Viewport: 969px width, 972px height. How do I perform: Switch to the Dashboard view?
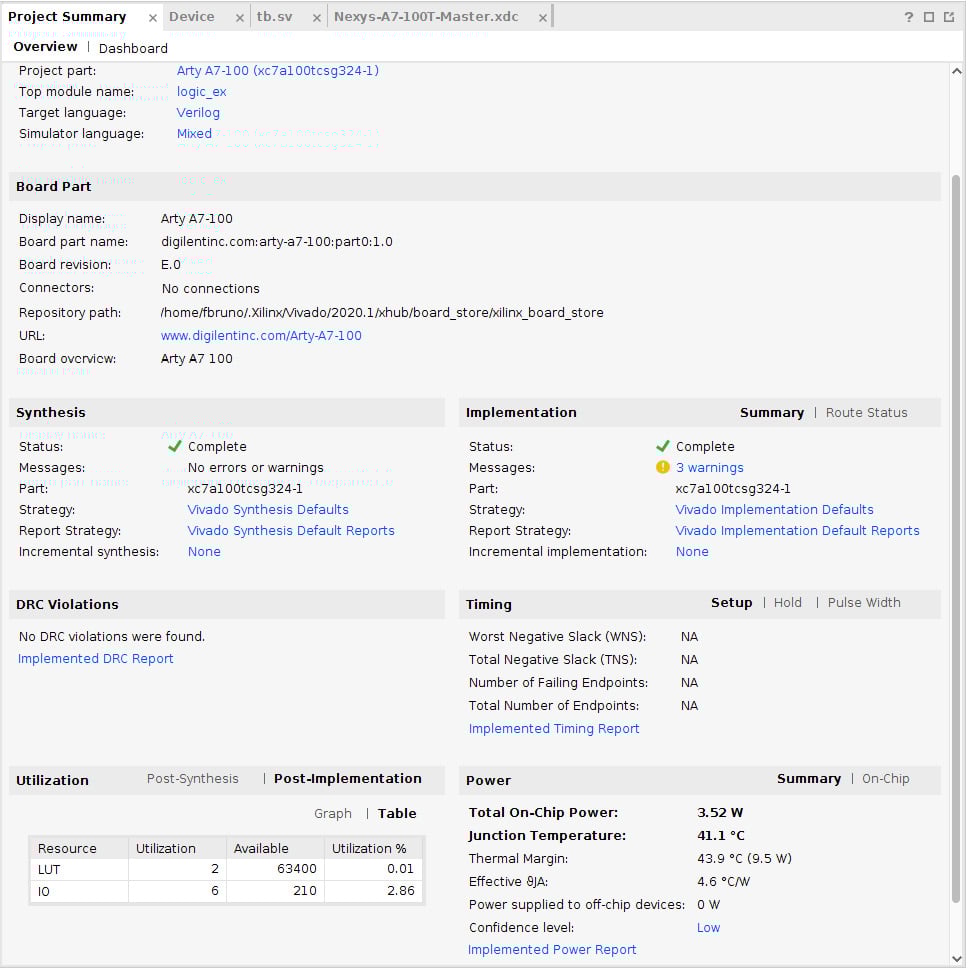click(x=133, y=48)
